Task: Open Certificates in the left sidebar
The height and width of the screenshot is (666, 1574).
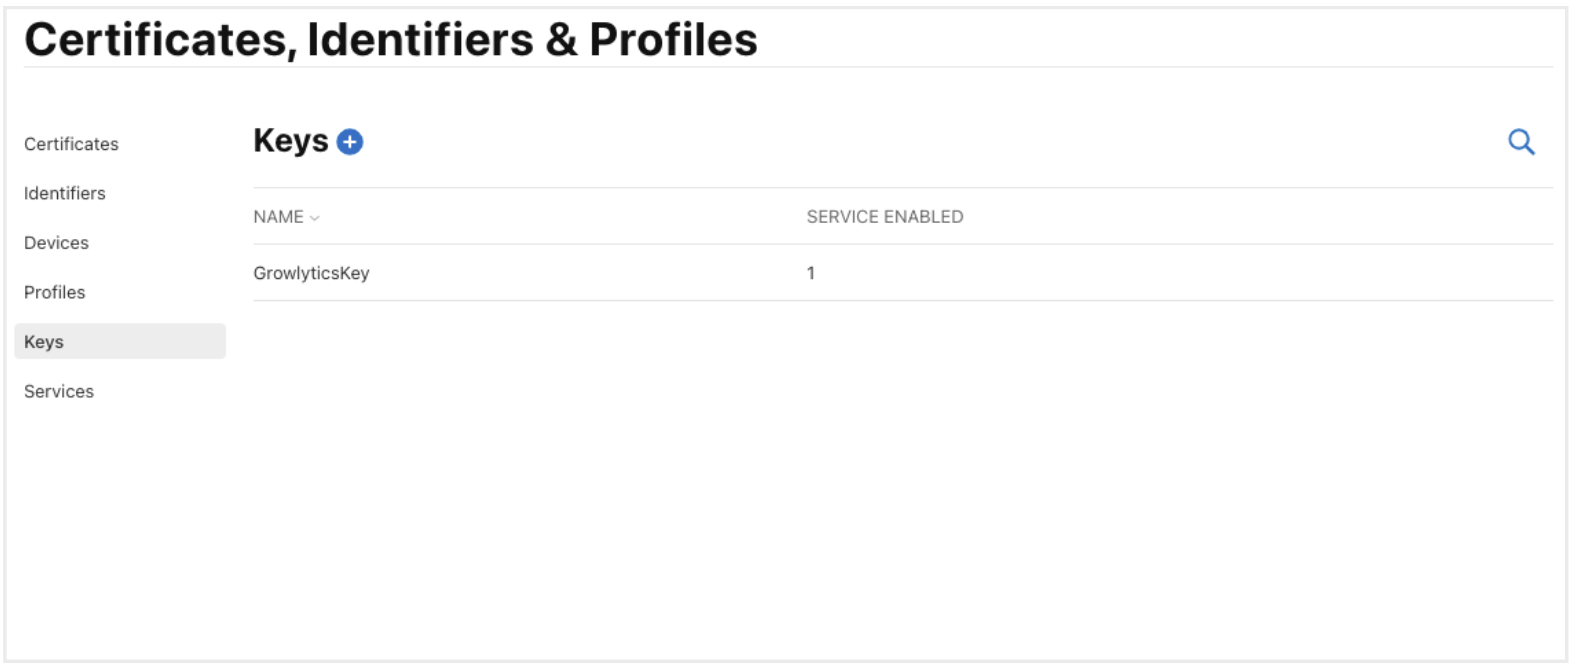Action: [x=71, y=144]
